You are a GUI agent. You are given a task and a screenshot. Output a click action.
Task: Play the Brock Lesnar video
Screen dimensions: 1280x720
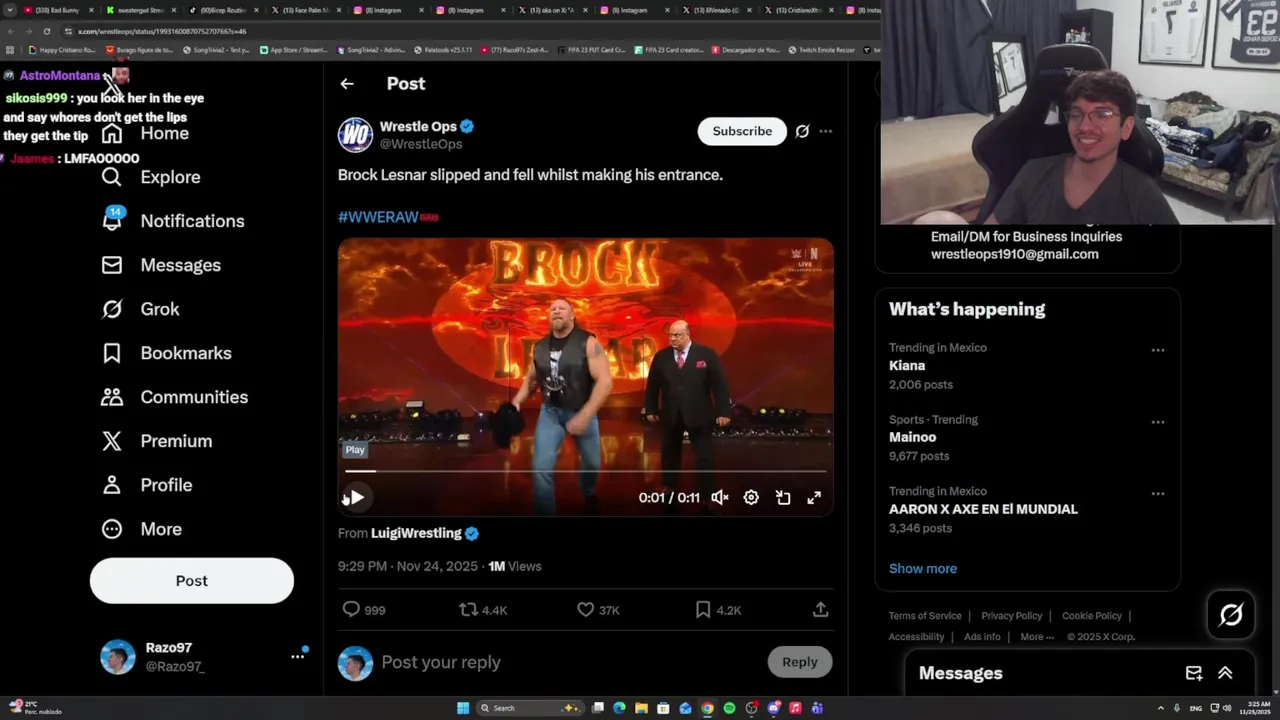click(x=356, y=497)
